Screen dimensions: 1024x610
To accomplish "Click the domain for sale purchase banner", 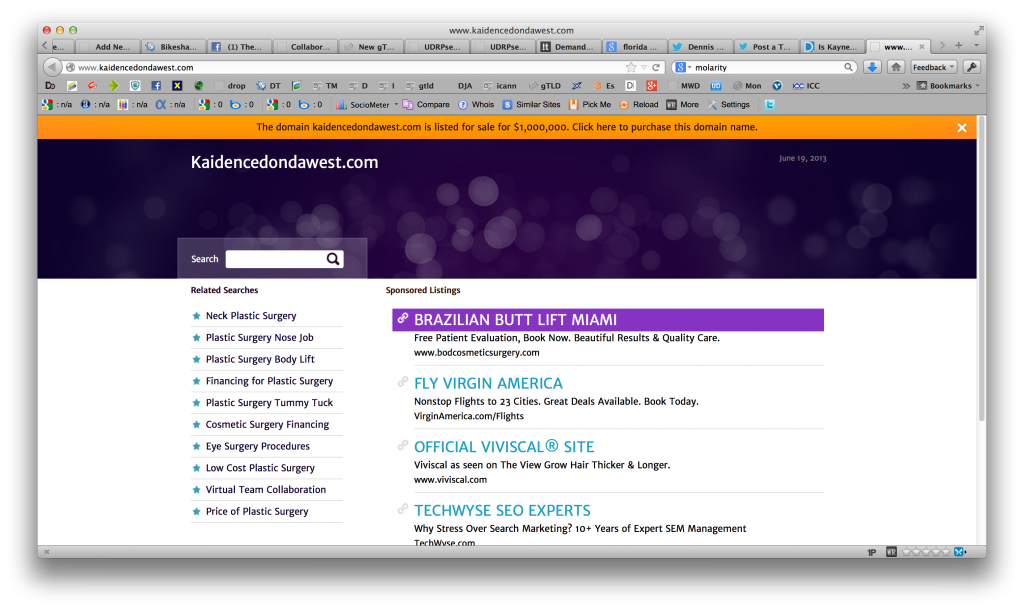I will tap(507, 127).
